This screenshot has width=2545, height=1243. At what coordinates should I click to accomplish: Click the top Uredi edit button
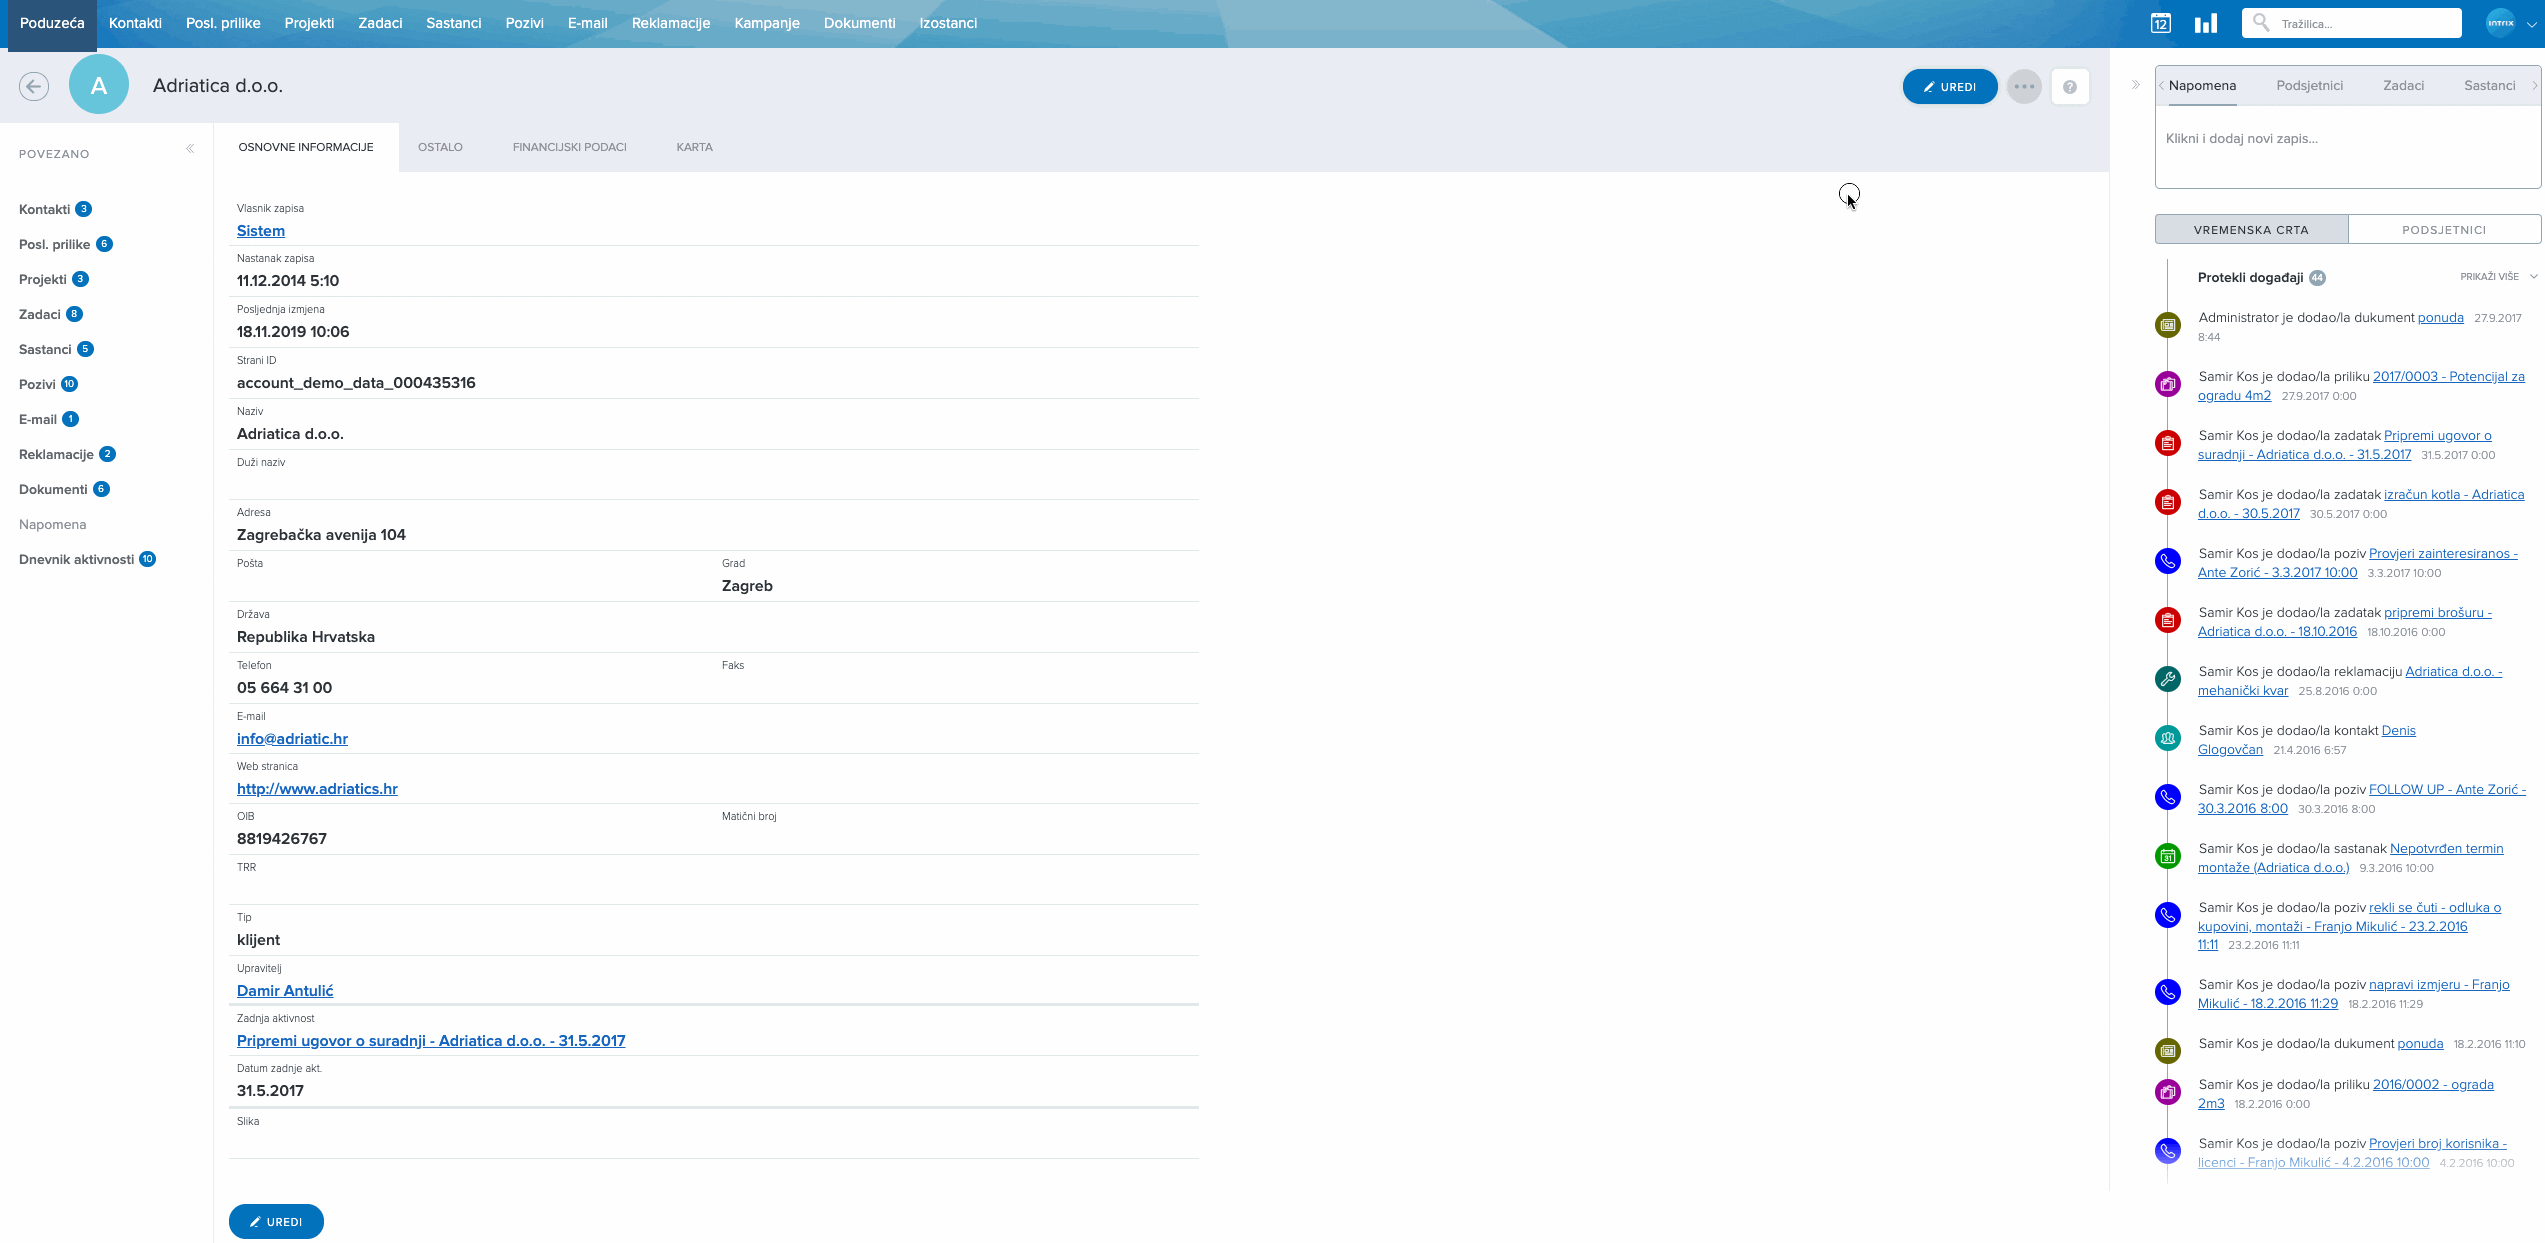(x=1949, y=86)
